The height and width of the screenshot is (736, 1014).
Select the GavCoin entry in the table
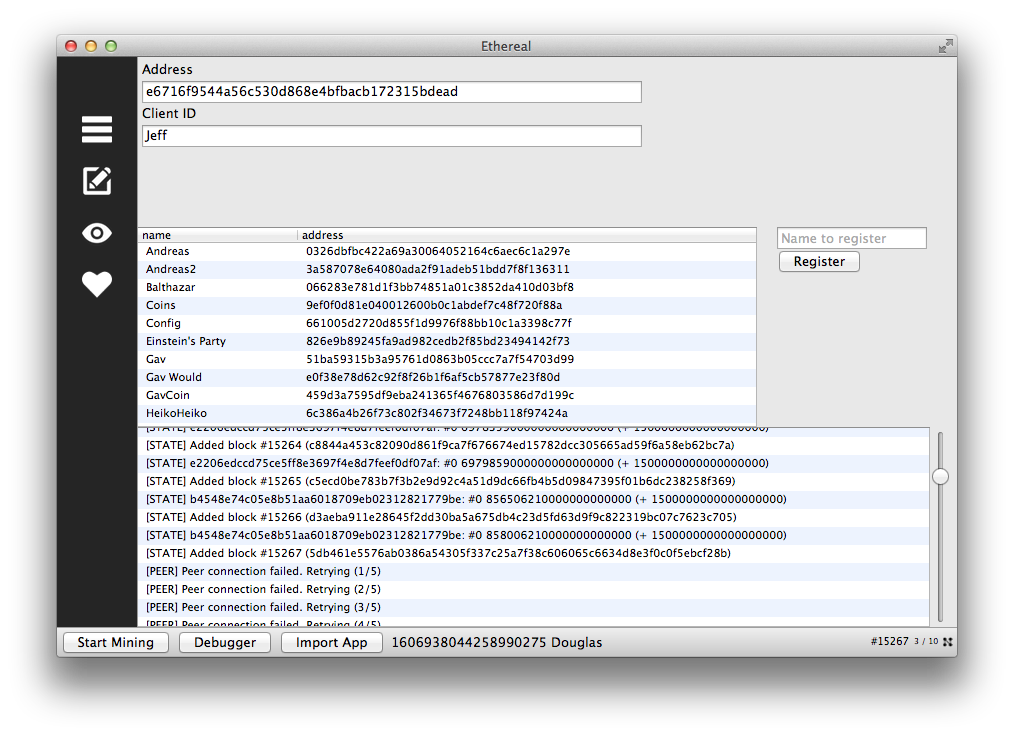pos(168,395)
